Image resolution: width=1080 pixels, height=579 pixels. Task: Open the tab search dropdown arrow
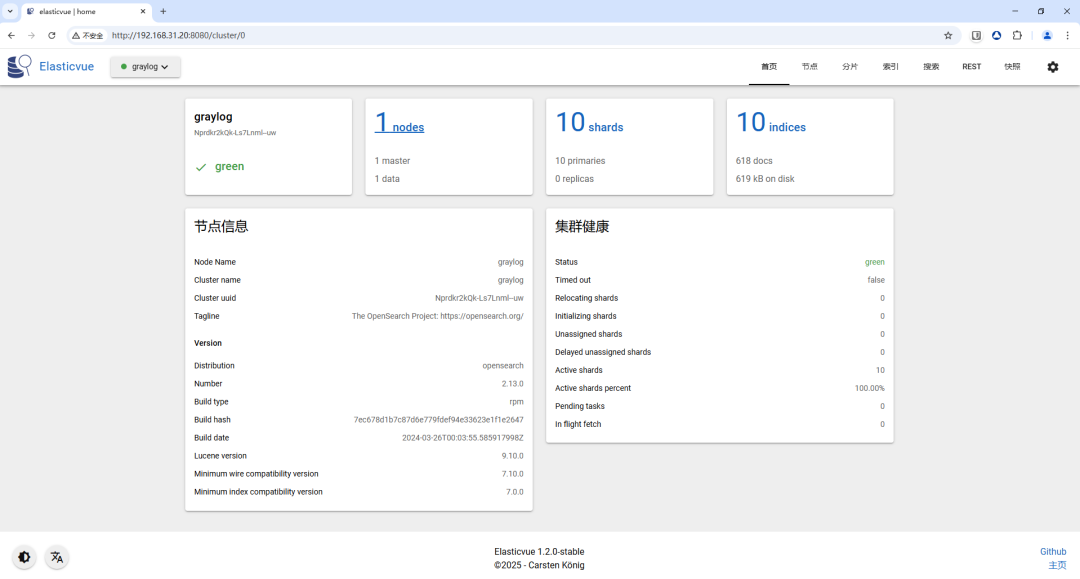click(10, 11)
